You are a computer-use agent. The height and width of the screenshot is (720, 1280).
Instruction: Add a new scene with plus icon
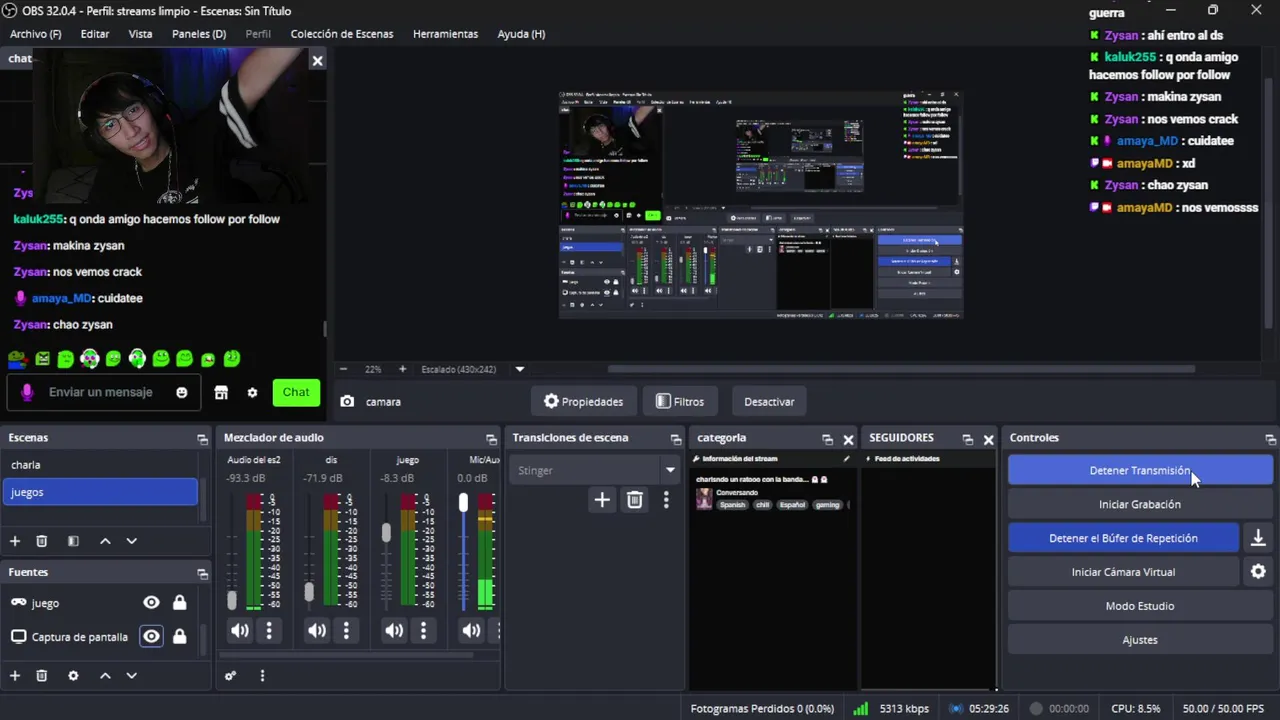point(15,541)
